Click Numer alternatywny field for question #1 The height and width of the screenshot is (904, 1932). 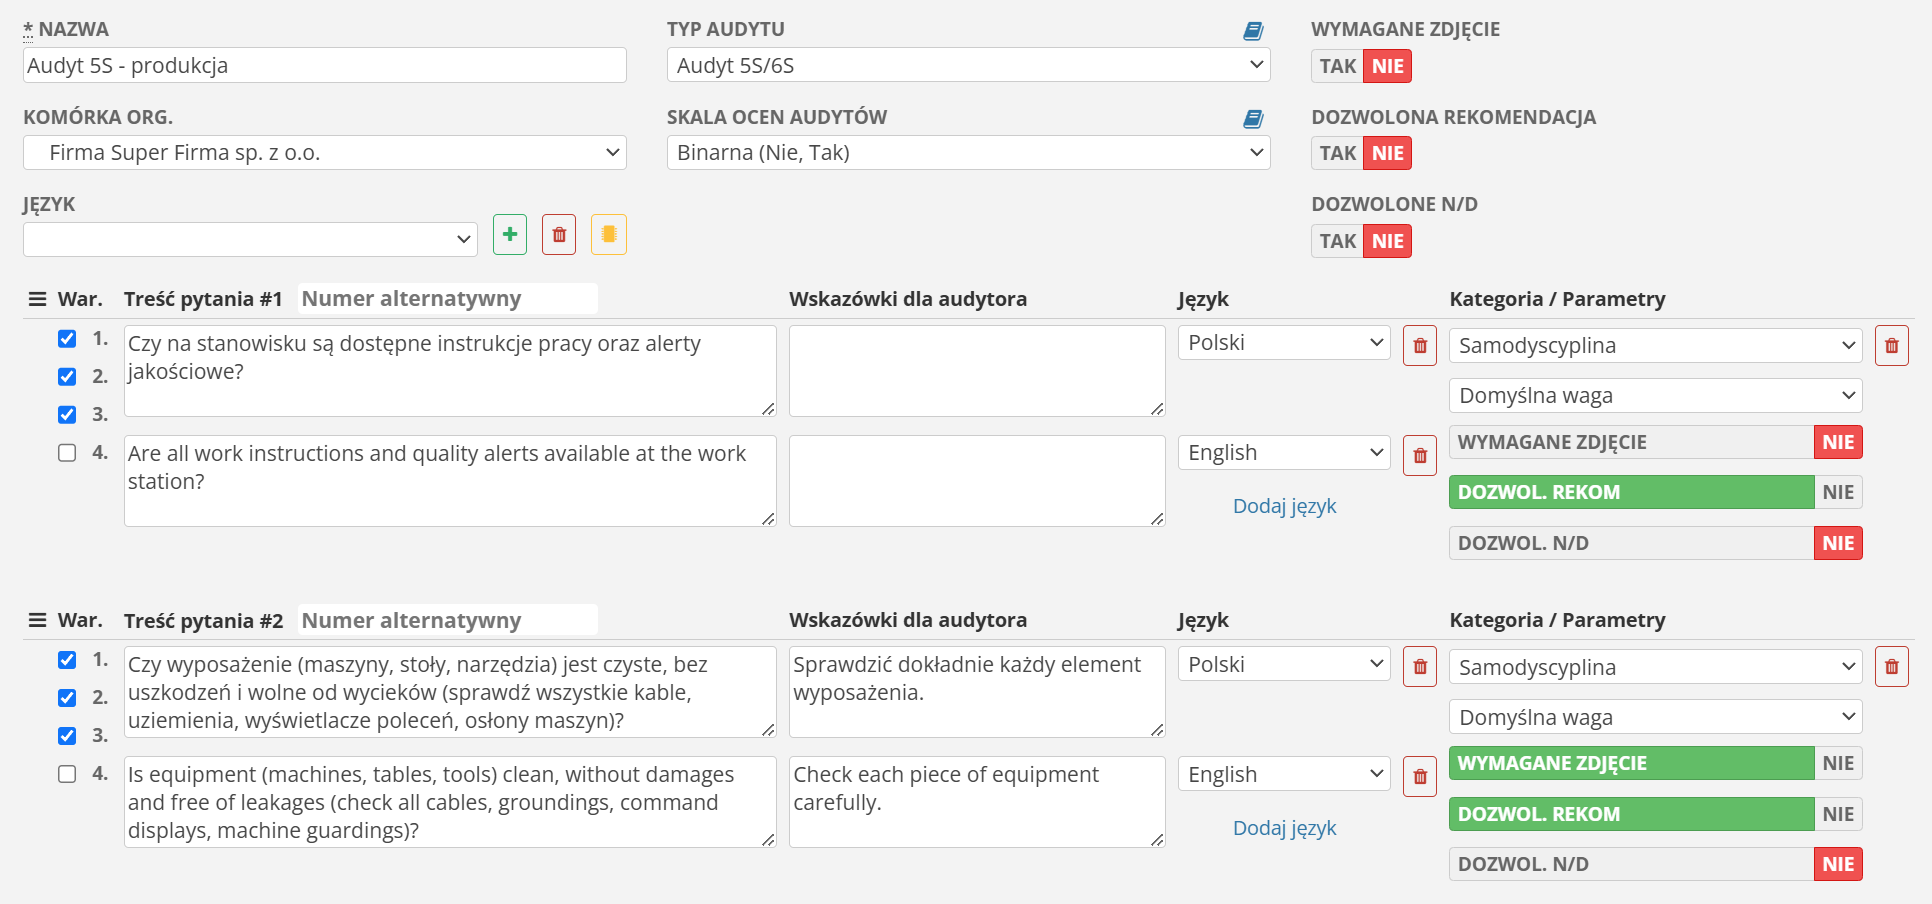[447, 299]
